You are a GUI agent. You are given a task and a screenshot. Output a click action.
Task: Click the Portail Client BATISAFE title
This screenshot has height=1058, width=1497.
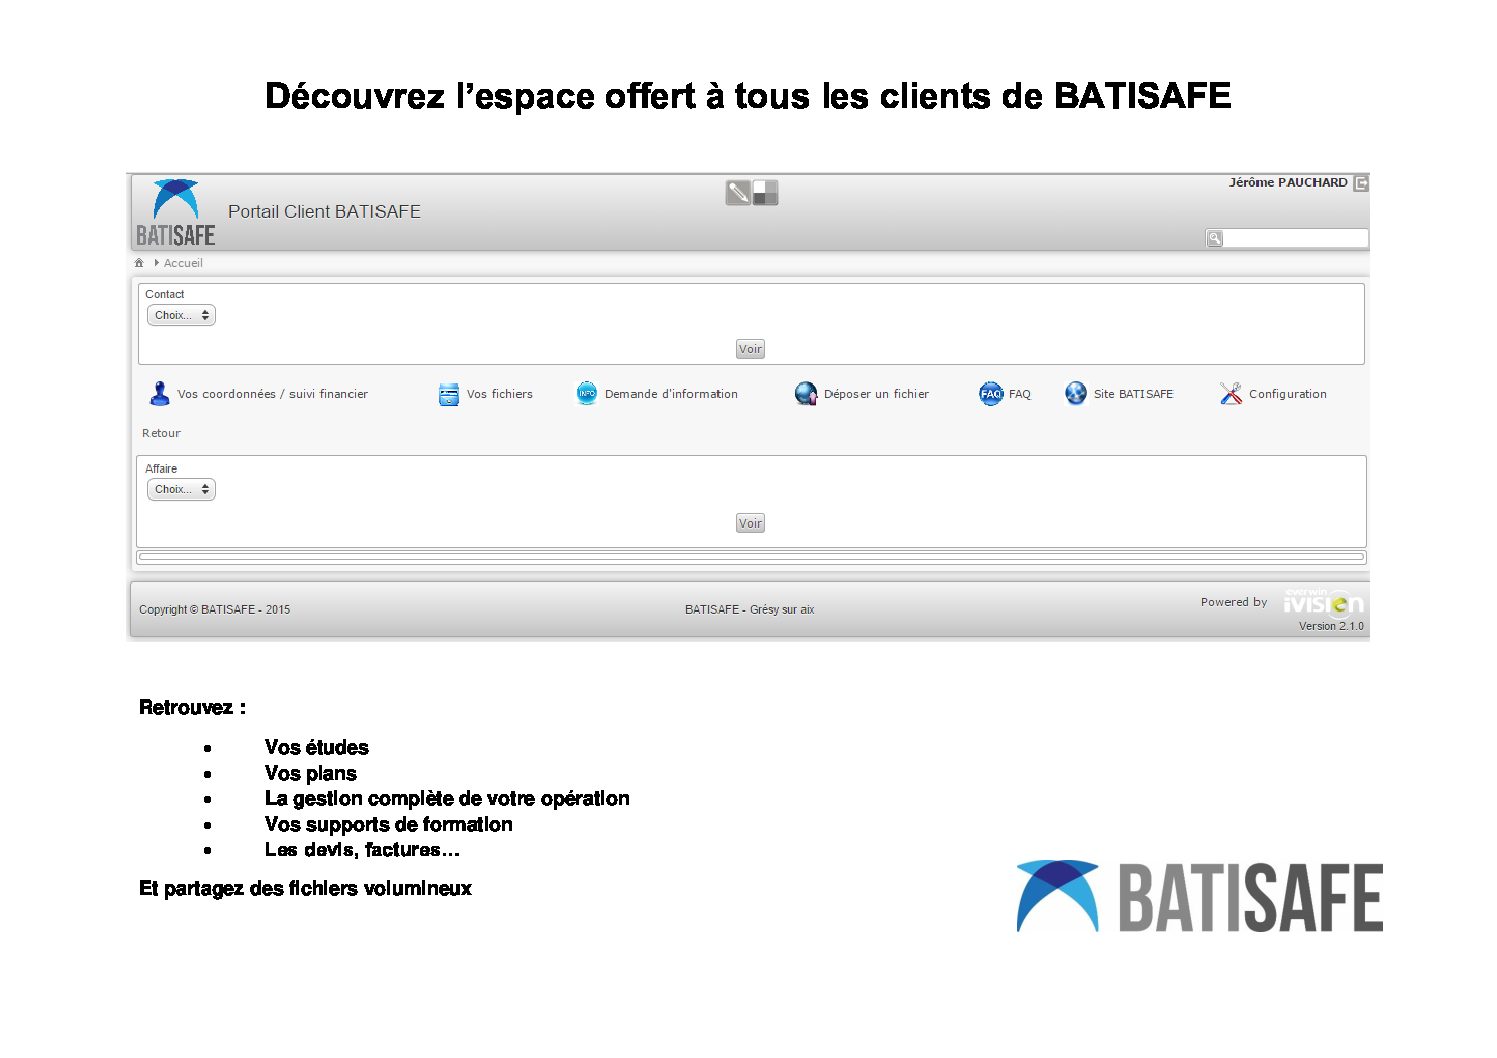[x=324, y=211]
